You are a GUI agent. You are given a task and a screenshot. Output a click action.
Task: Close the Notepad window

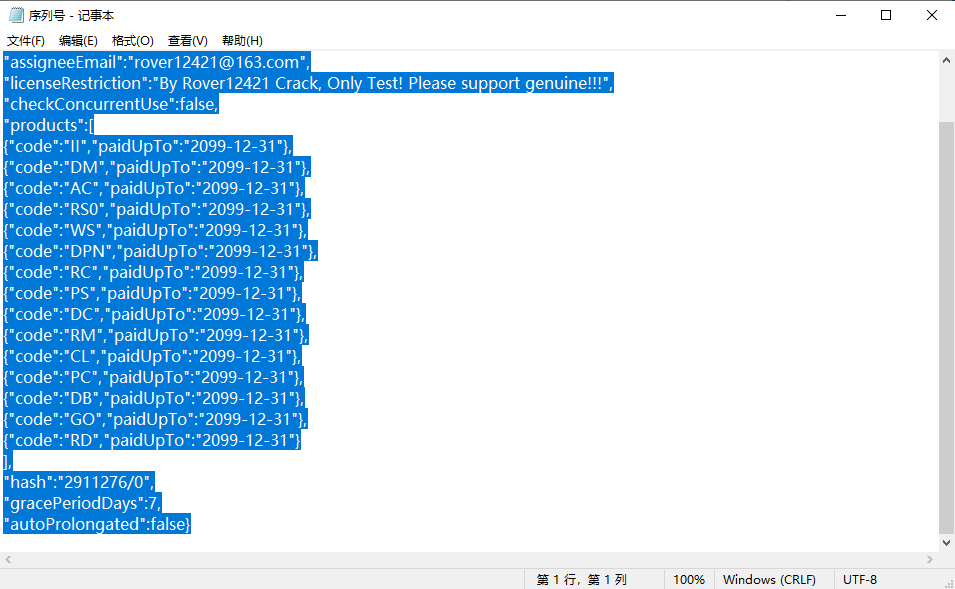point(932,15)
